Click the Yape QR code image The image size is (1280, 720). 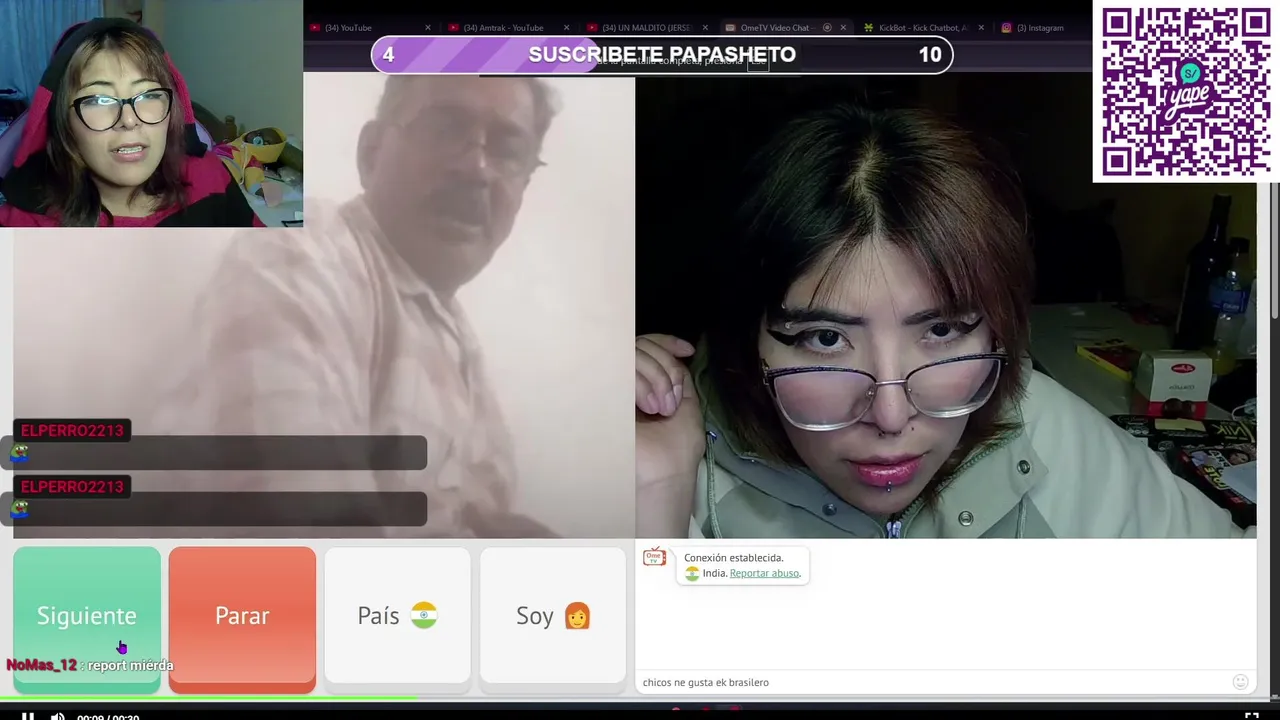coord(1186,91)
